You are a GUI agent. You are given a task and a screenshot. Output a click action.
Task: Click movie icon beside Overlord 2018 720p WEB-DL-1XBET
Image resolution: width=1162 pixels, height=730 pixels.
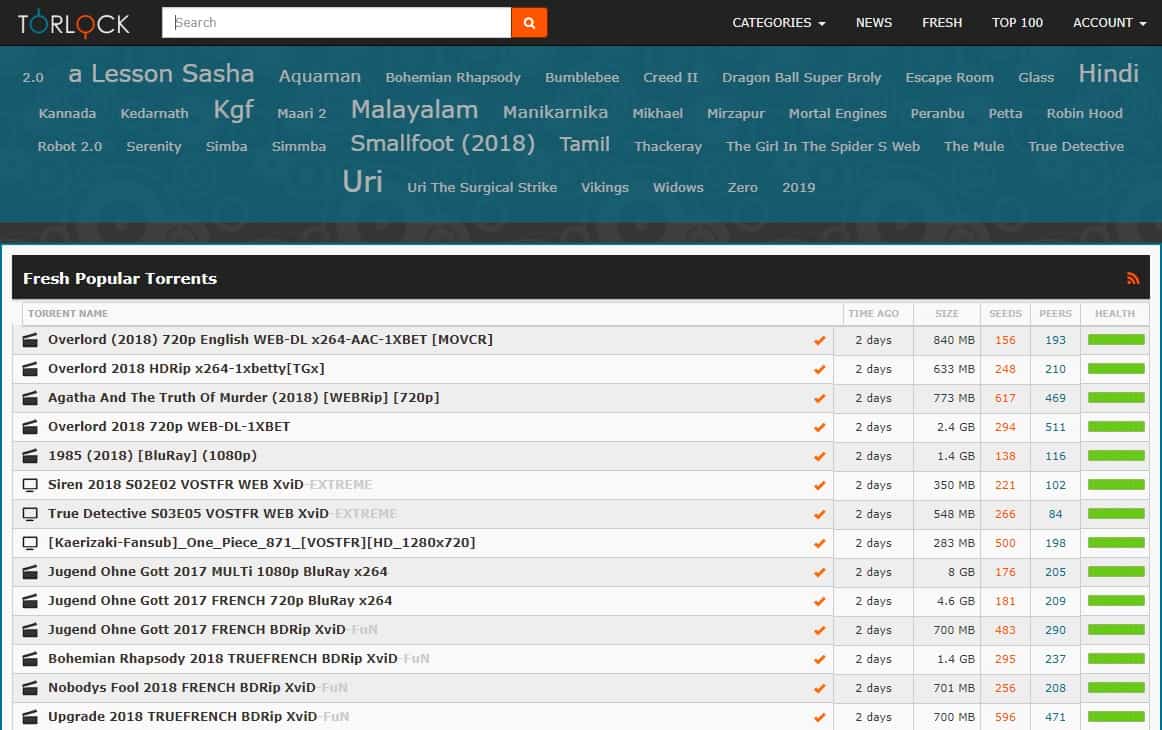tap(30, 427)
